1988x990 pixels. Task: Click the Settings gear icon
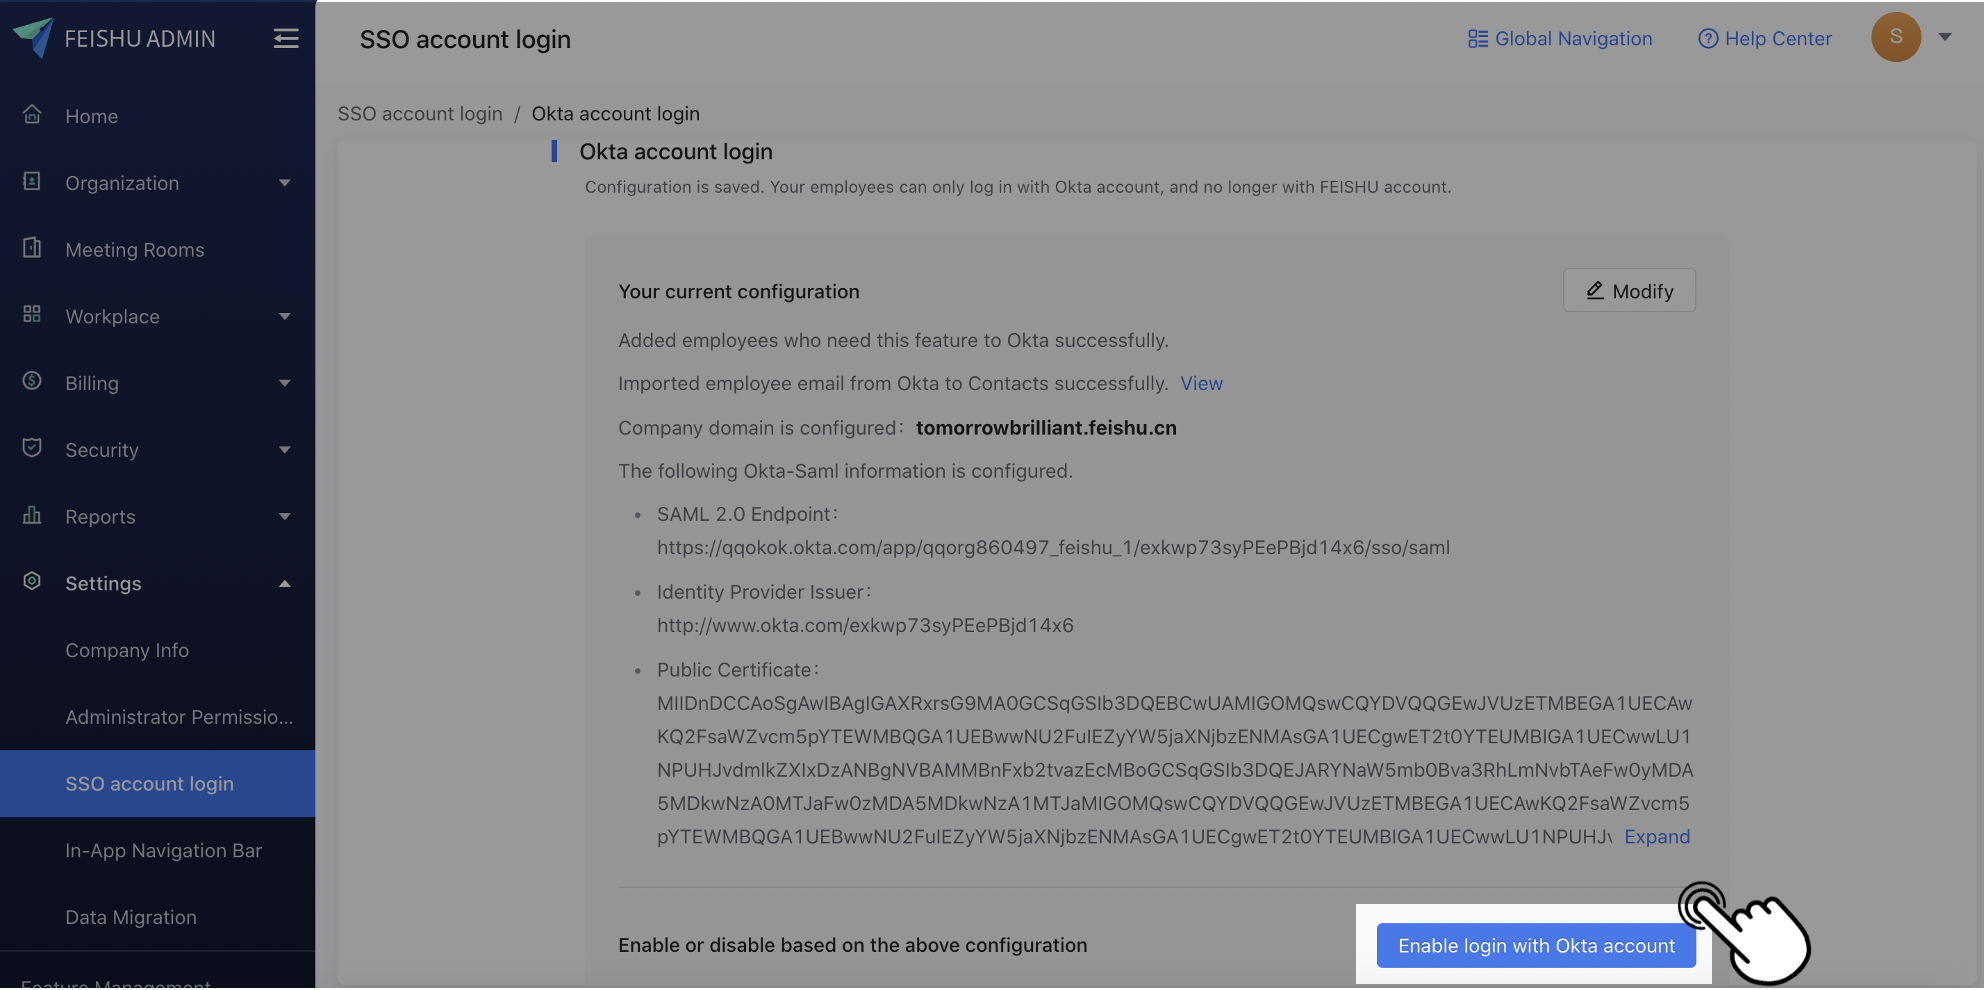click(31, 582)
